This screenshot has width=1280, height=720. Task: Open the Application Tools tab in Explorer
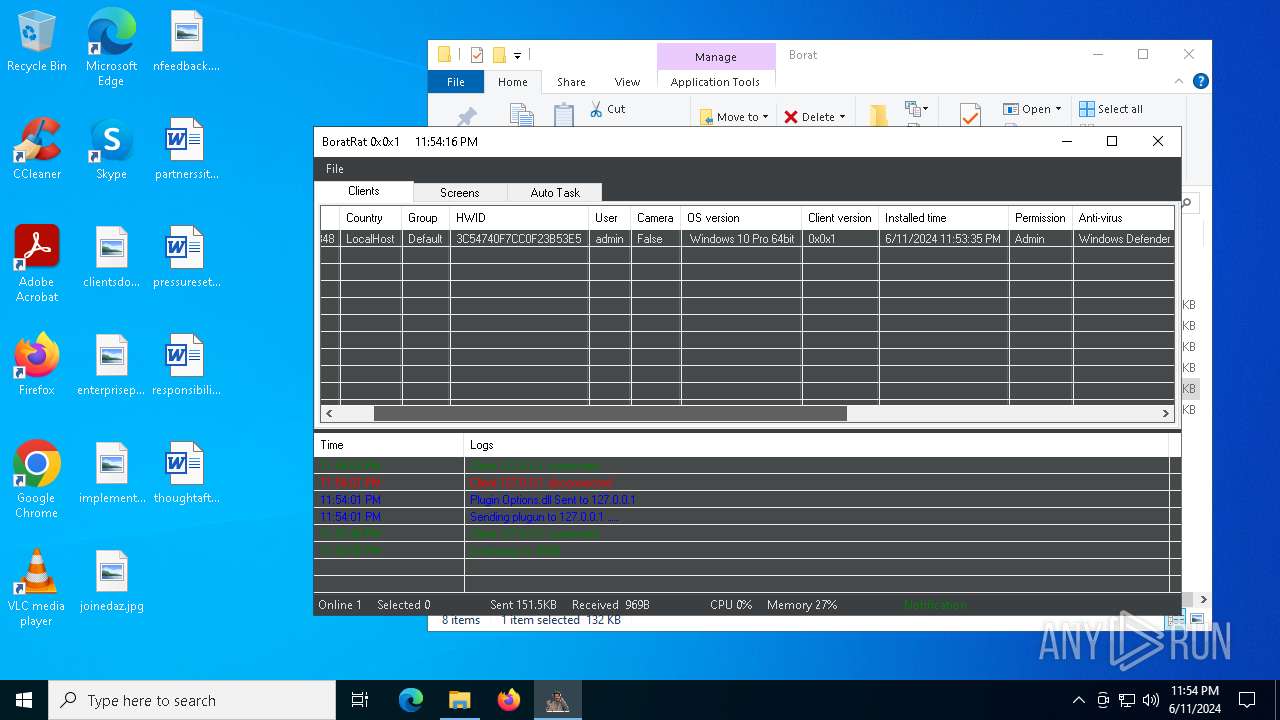click(x=715, y=82)
